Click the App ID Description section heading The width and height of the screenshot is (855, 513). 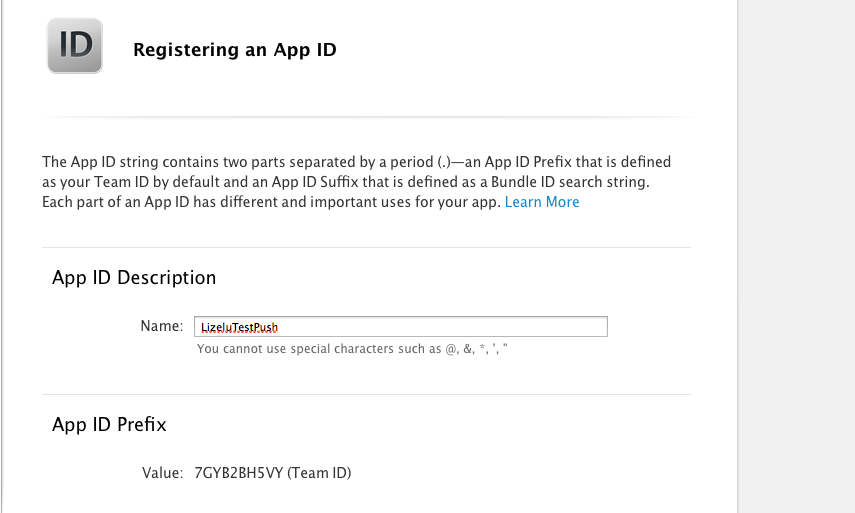134,277
